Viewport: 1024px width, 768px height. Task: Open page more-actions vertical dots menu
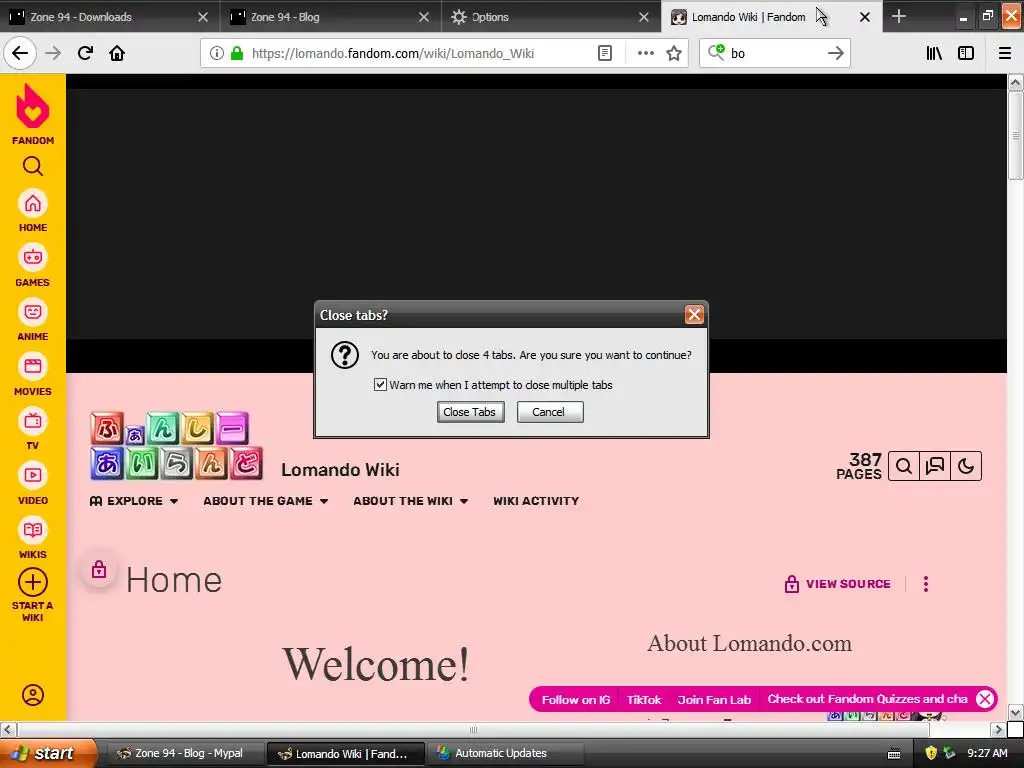point(925,584)
